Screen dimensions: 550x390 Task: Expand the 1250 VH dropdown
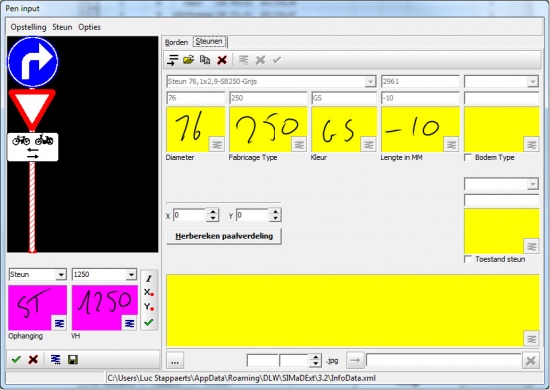(x=131, y=275)
